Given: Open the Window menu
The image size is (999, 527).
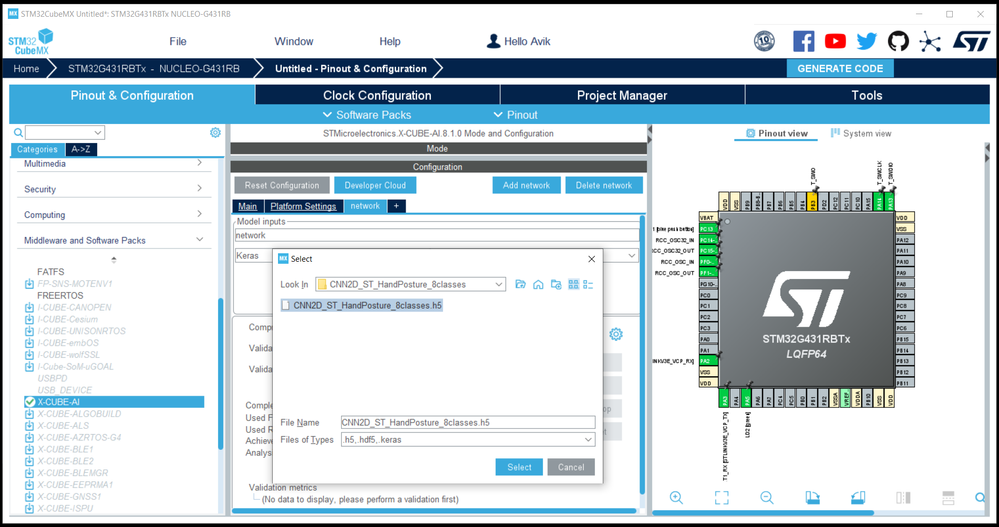Looking at the screenshot, I should click(294, 41).
